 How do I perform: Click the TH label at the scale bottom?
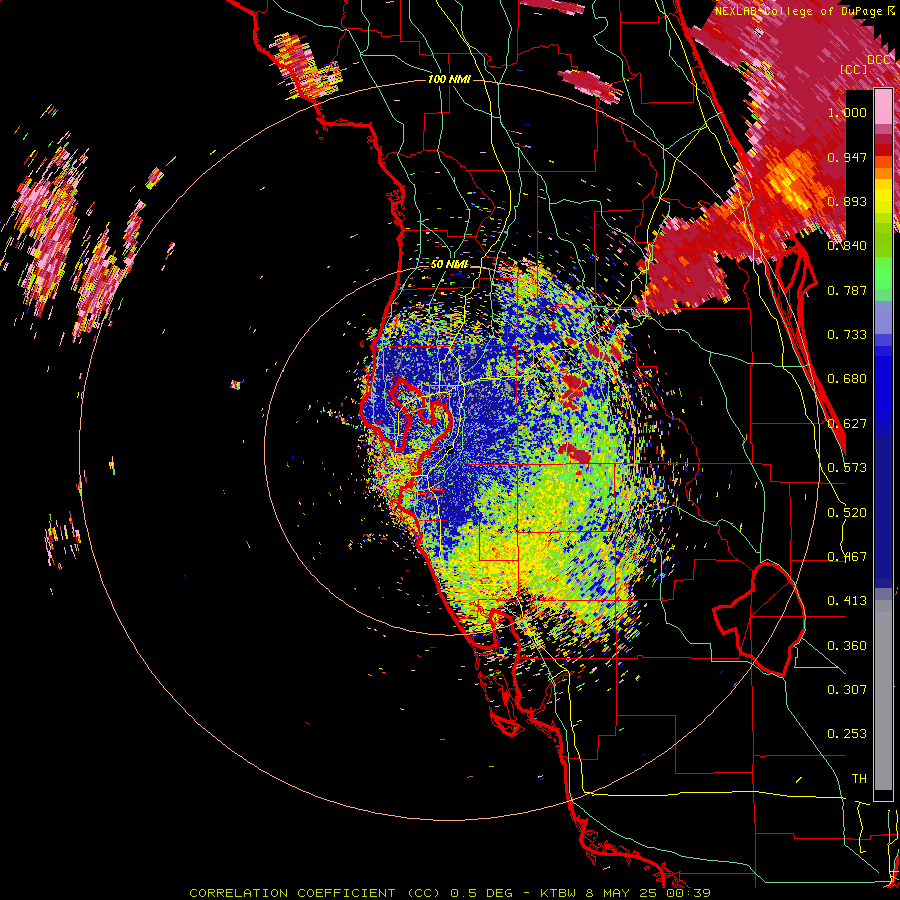tap(859, 779)
